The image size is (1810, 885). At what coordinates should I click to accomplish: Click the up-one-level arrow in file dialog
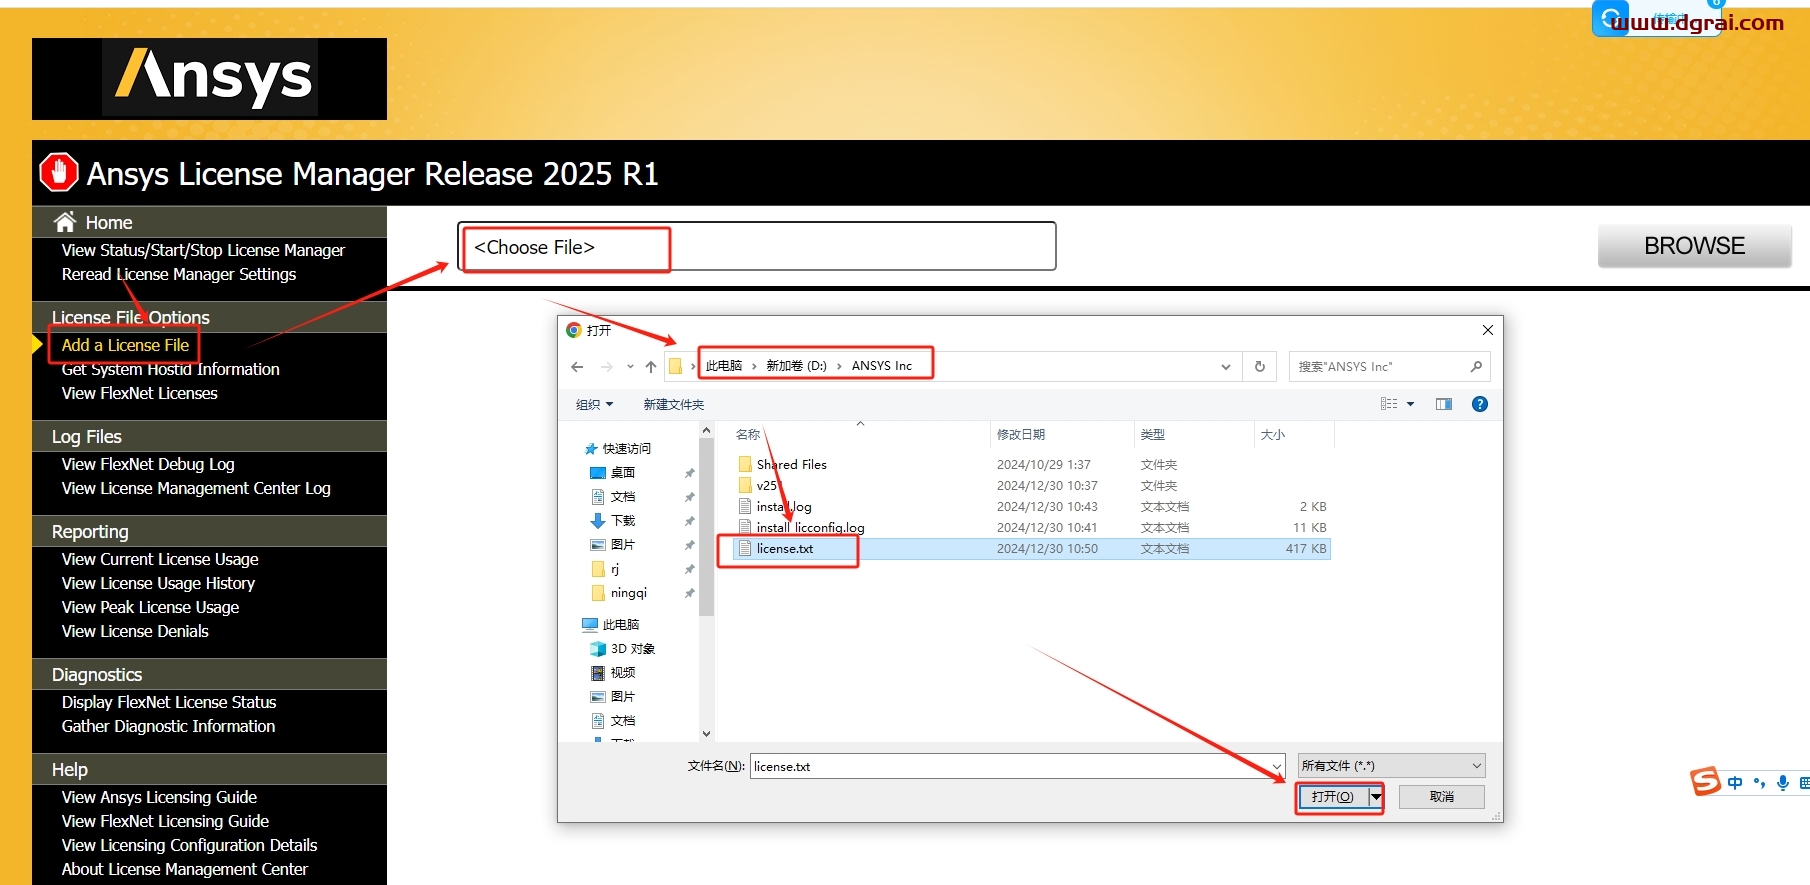click(651, 367)
